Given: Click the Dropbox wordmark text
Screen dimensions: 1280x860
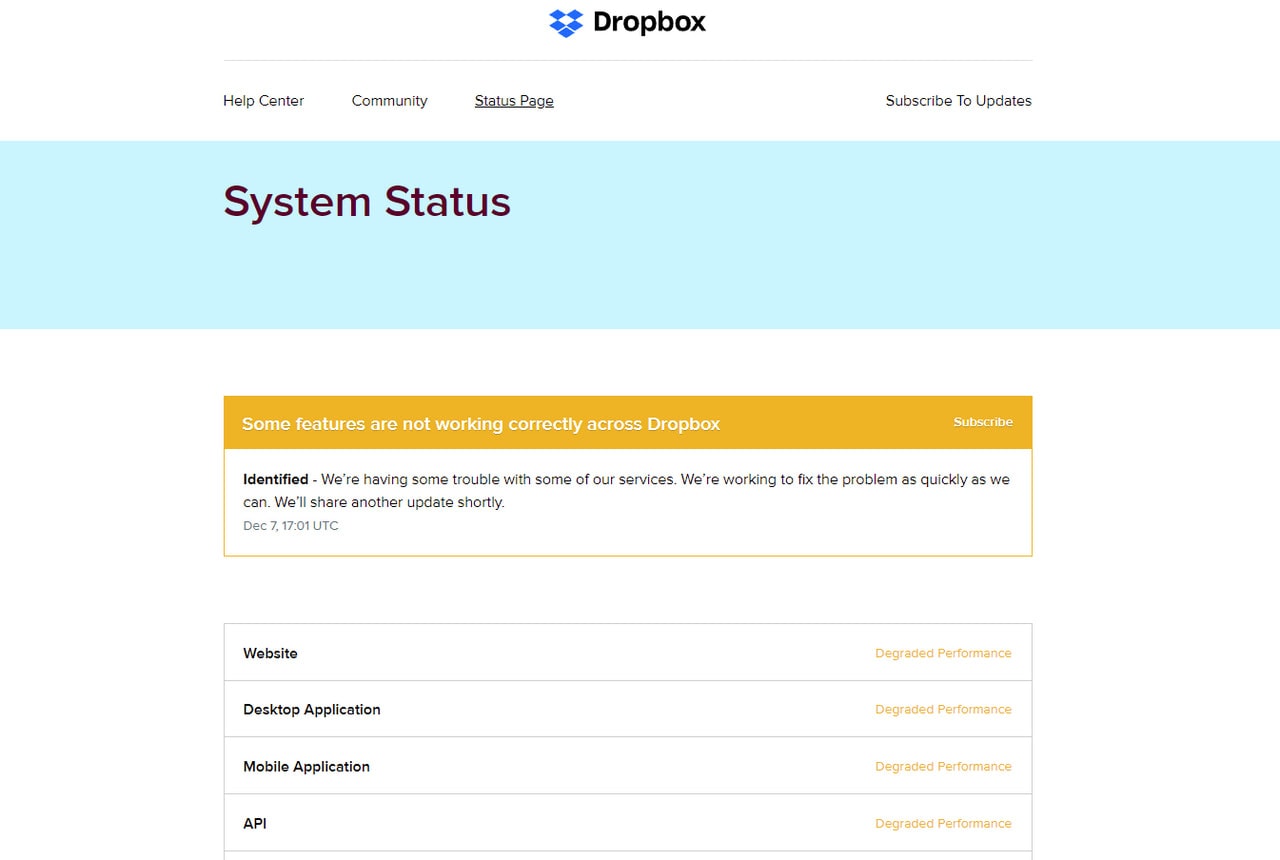Looking at the screenshot, I should [x=649, y=22].
